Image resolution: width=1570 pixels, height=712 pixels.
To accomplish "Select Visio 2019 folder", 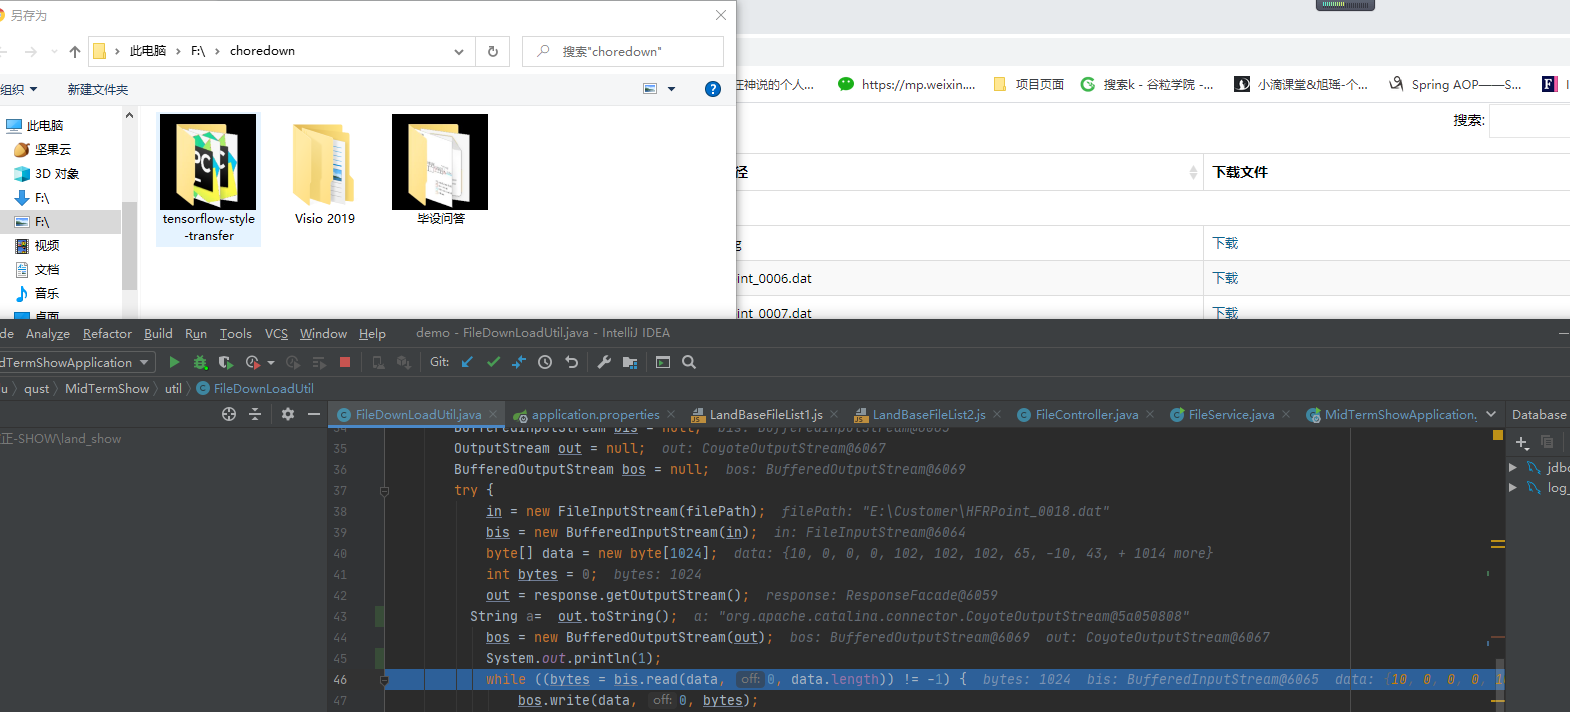I will 325,171.
